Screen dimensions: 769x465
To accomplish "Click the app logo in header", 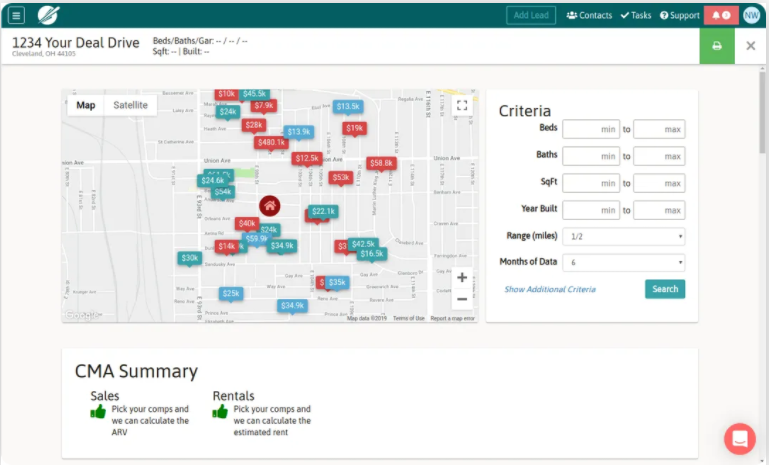I will coord(49,15).
